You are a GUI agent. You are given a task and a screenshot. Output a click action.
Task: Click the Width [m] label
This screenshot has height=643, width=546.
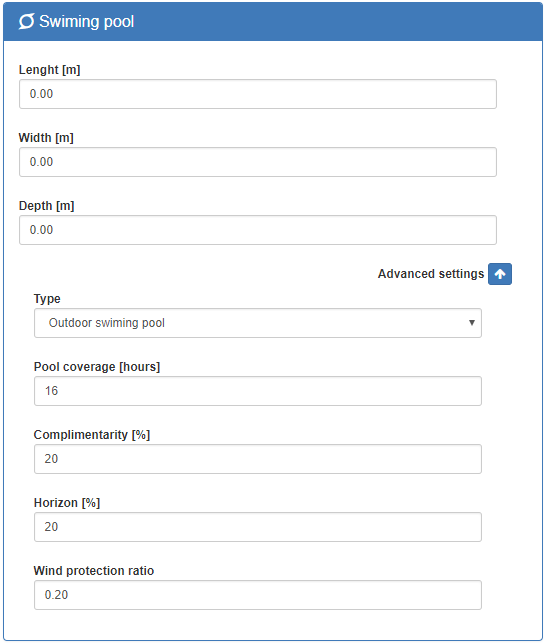pos(46,138)
